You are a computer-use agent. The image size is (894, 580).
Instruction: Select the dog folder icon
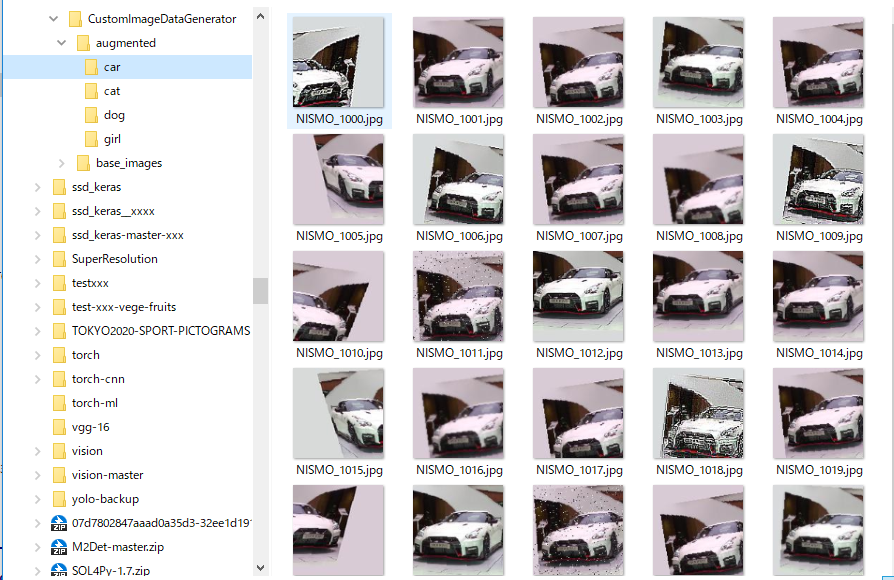coord(91,115)
